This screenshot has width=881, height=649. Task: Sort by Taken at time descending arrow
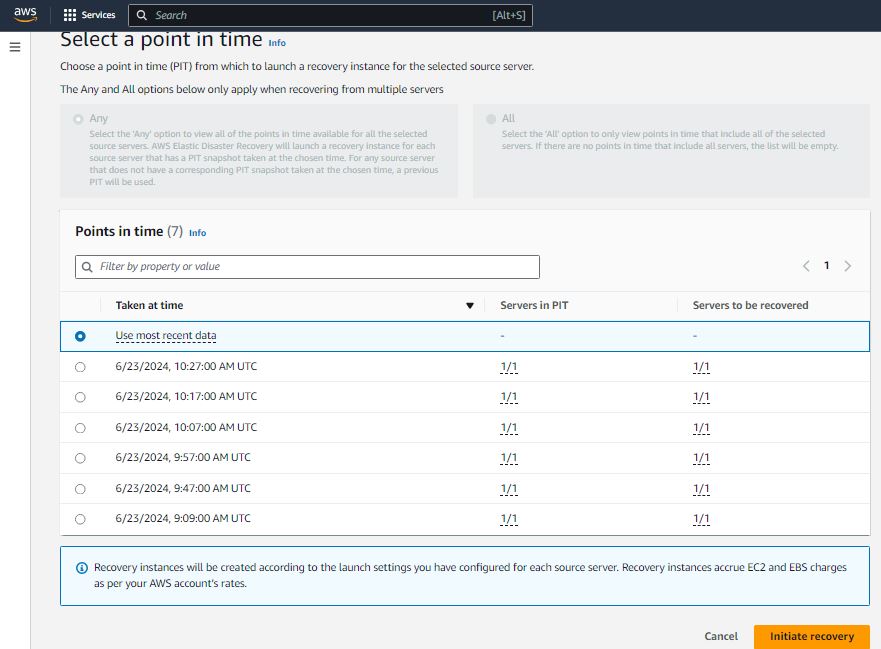[x=470, y=306]
